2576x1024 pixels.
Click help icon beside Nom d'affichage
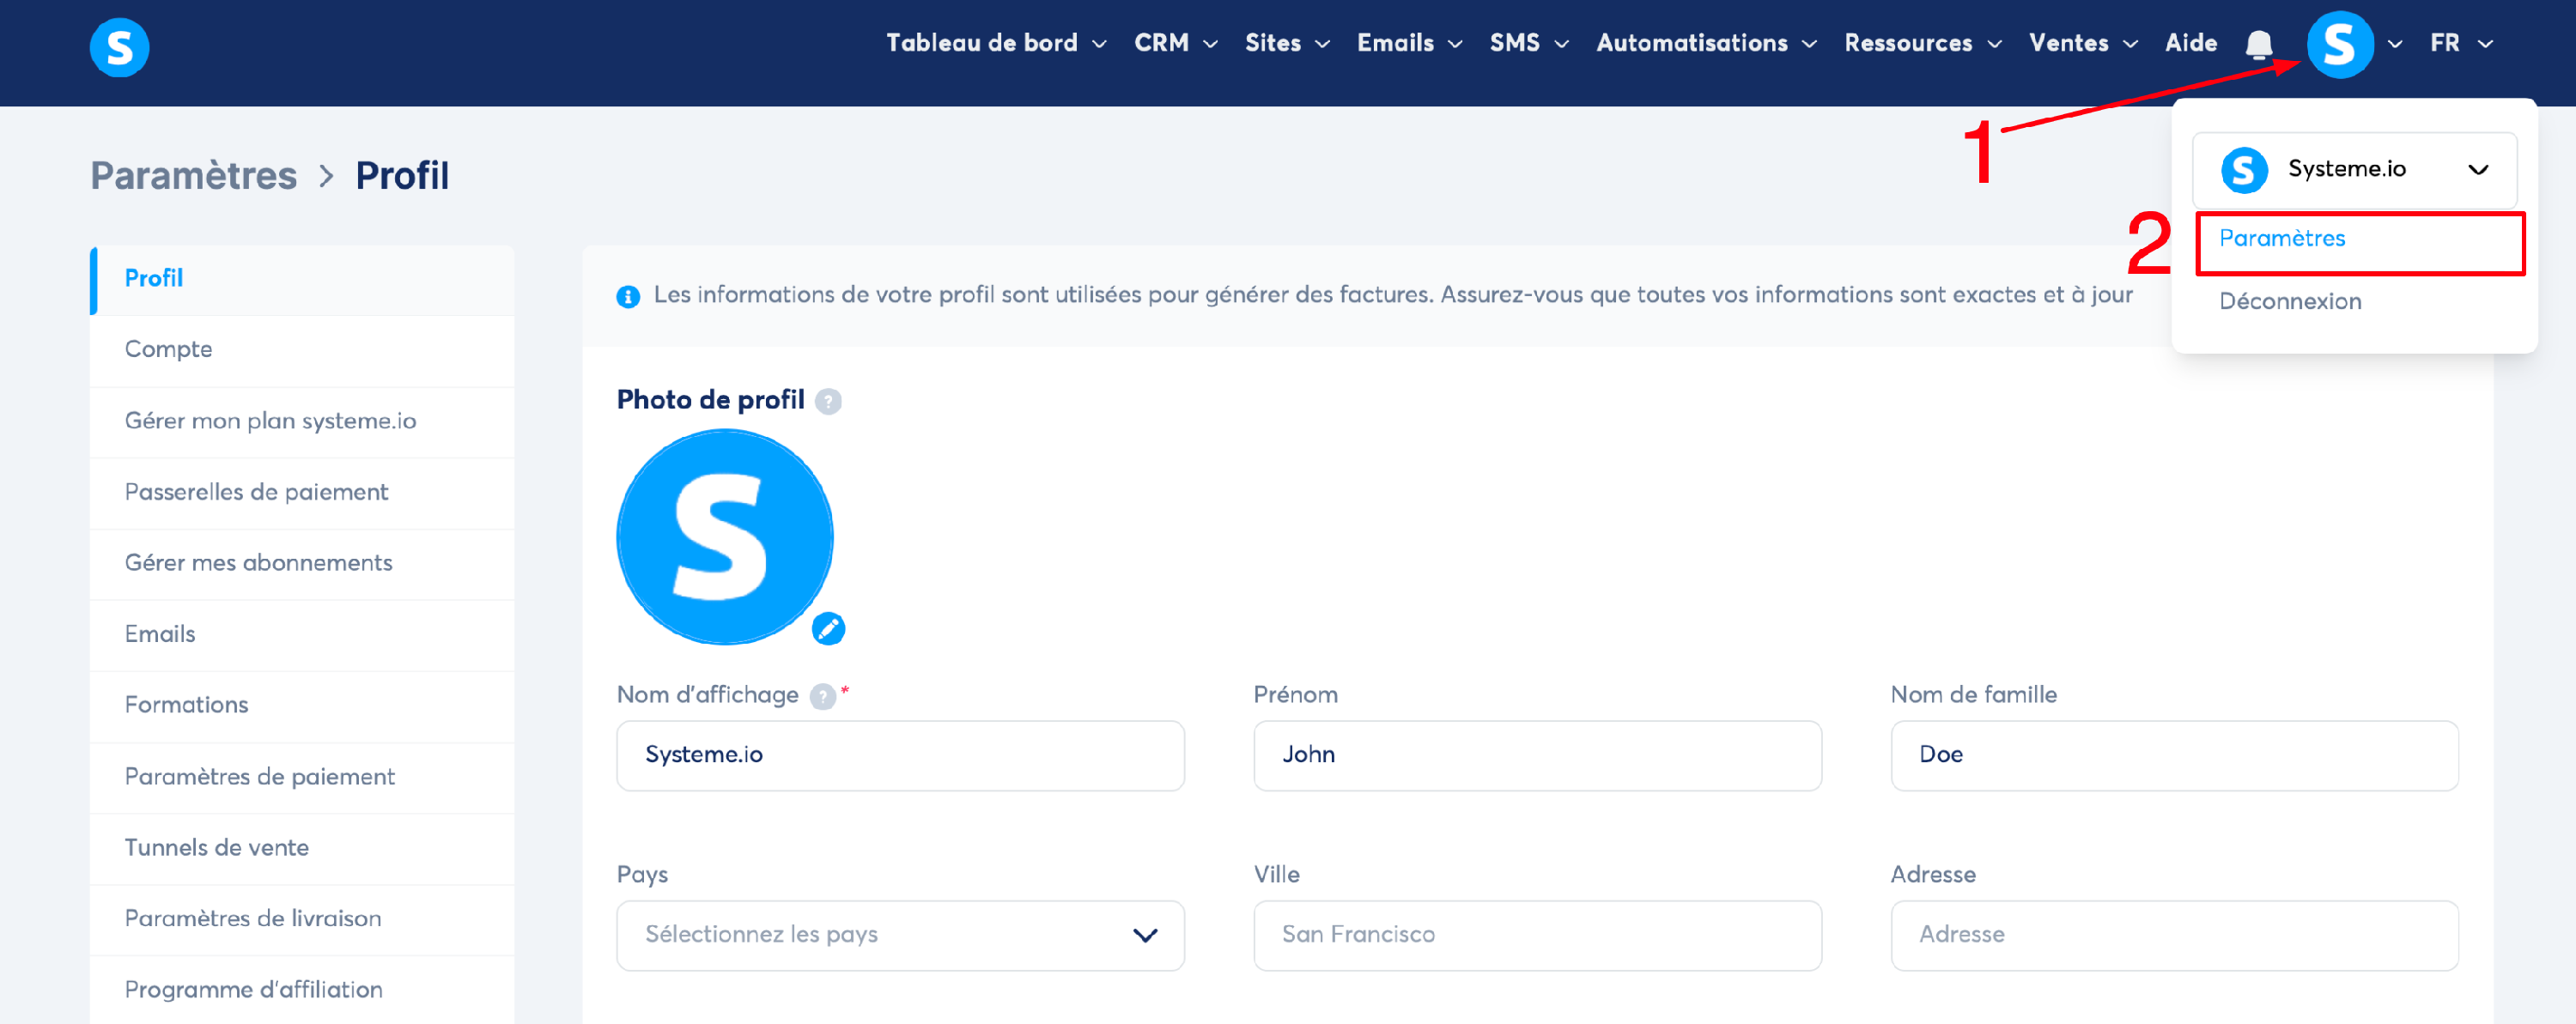pos(822,696)
